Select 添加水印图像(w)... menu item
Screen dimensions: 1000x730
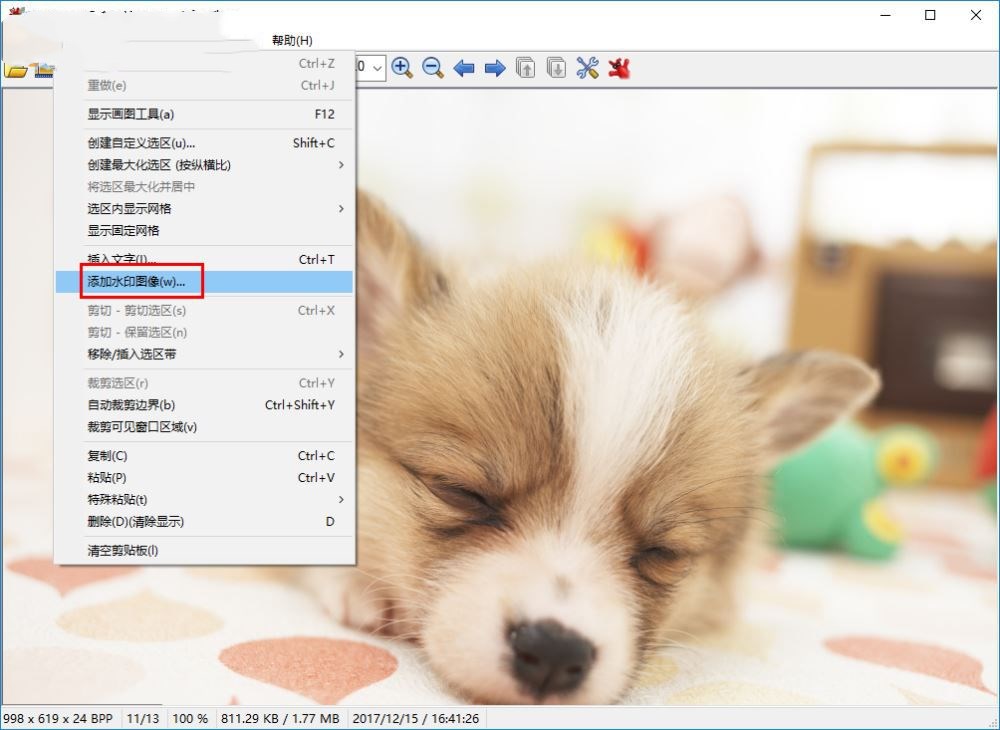coord(204,282)
